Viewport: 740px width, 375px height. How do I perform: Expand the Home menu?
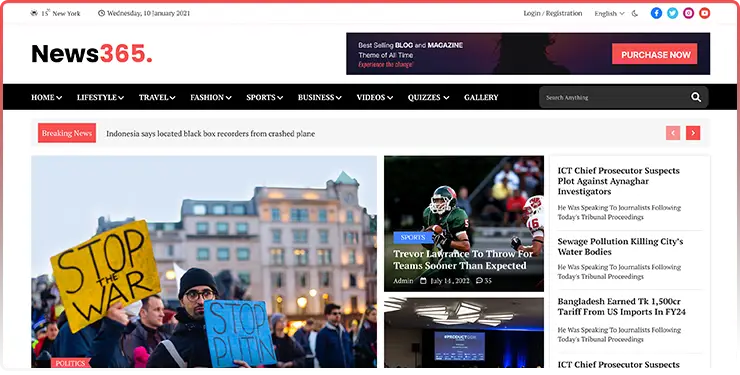tap(46, 97)
